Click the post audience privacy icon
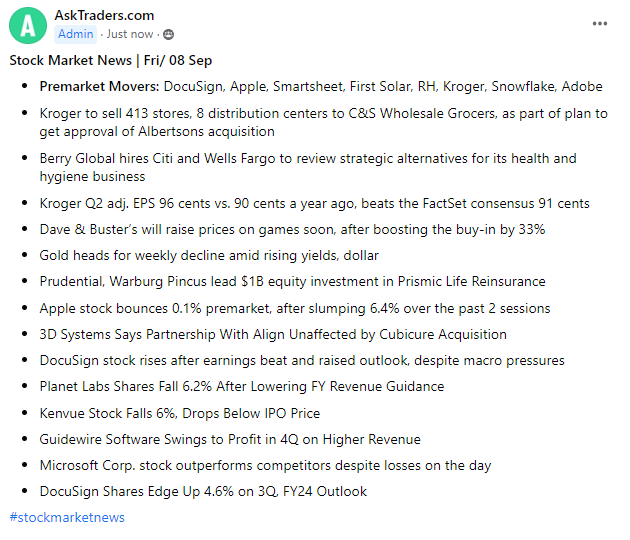This screenshot has width=630, height=540. click(x=168, y=34)
